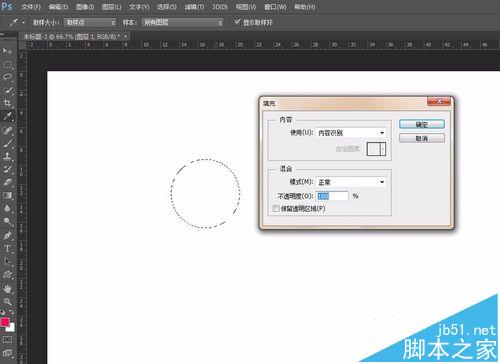Open the Edit (E) menu

click(58, 7)
